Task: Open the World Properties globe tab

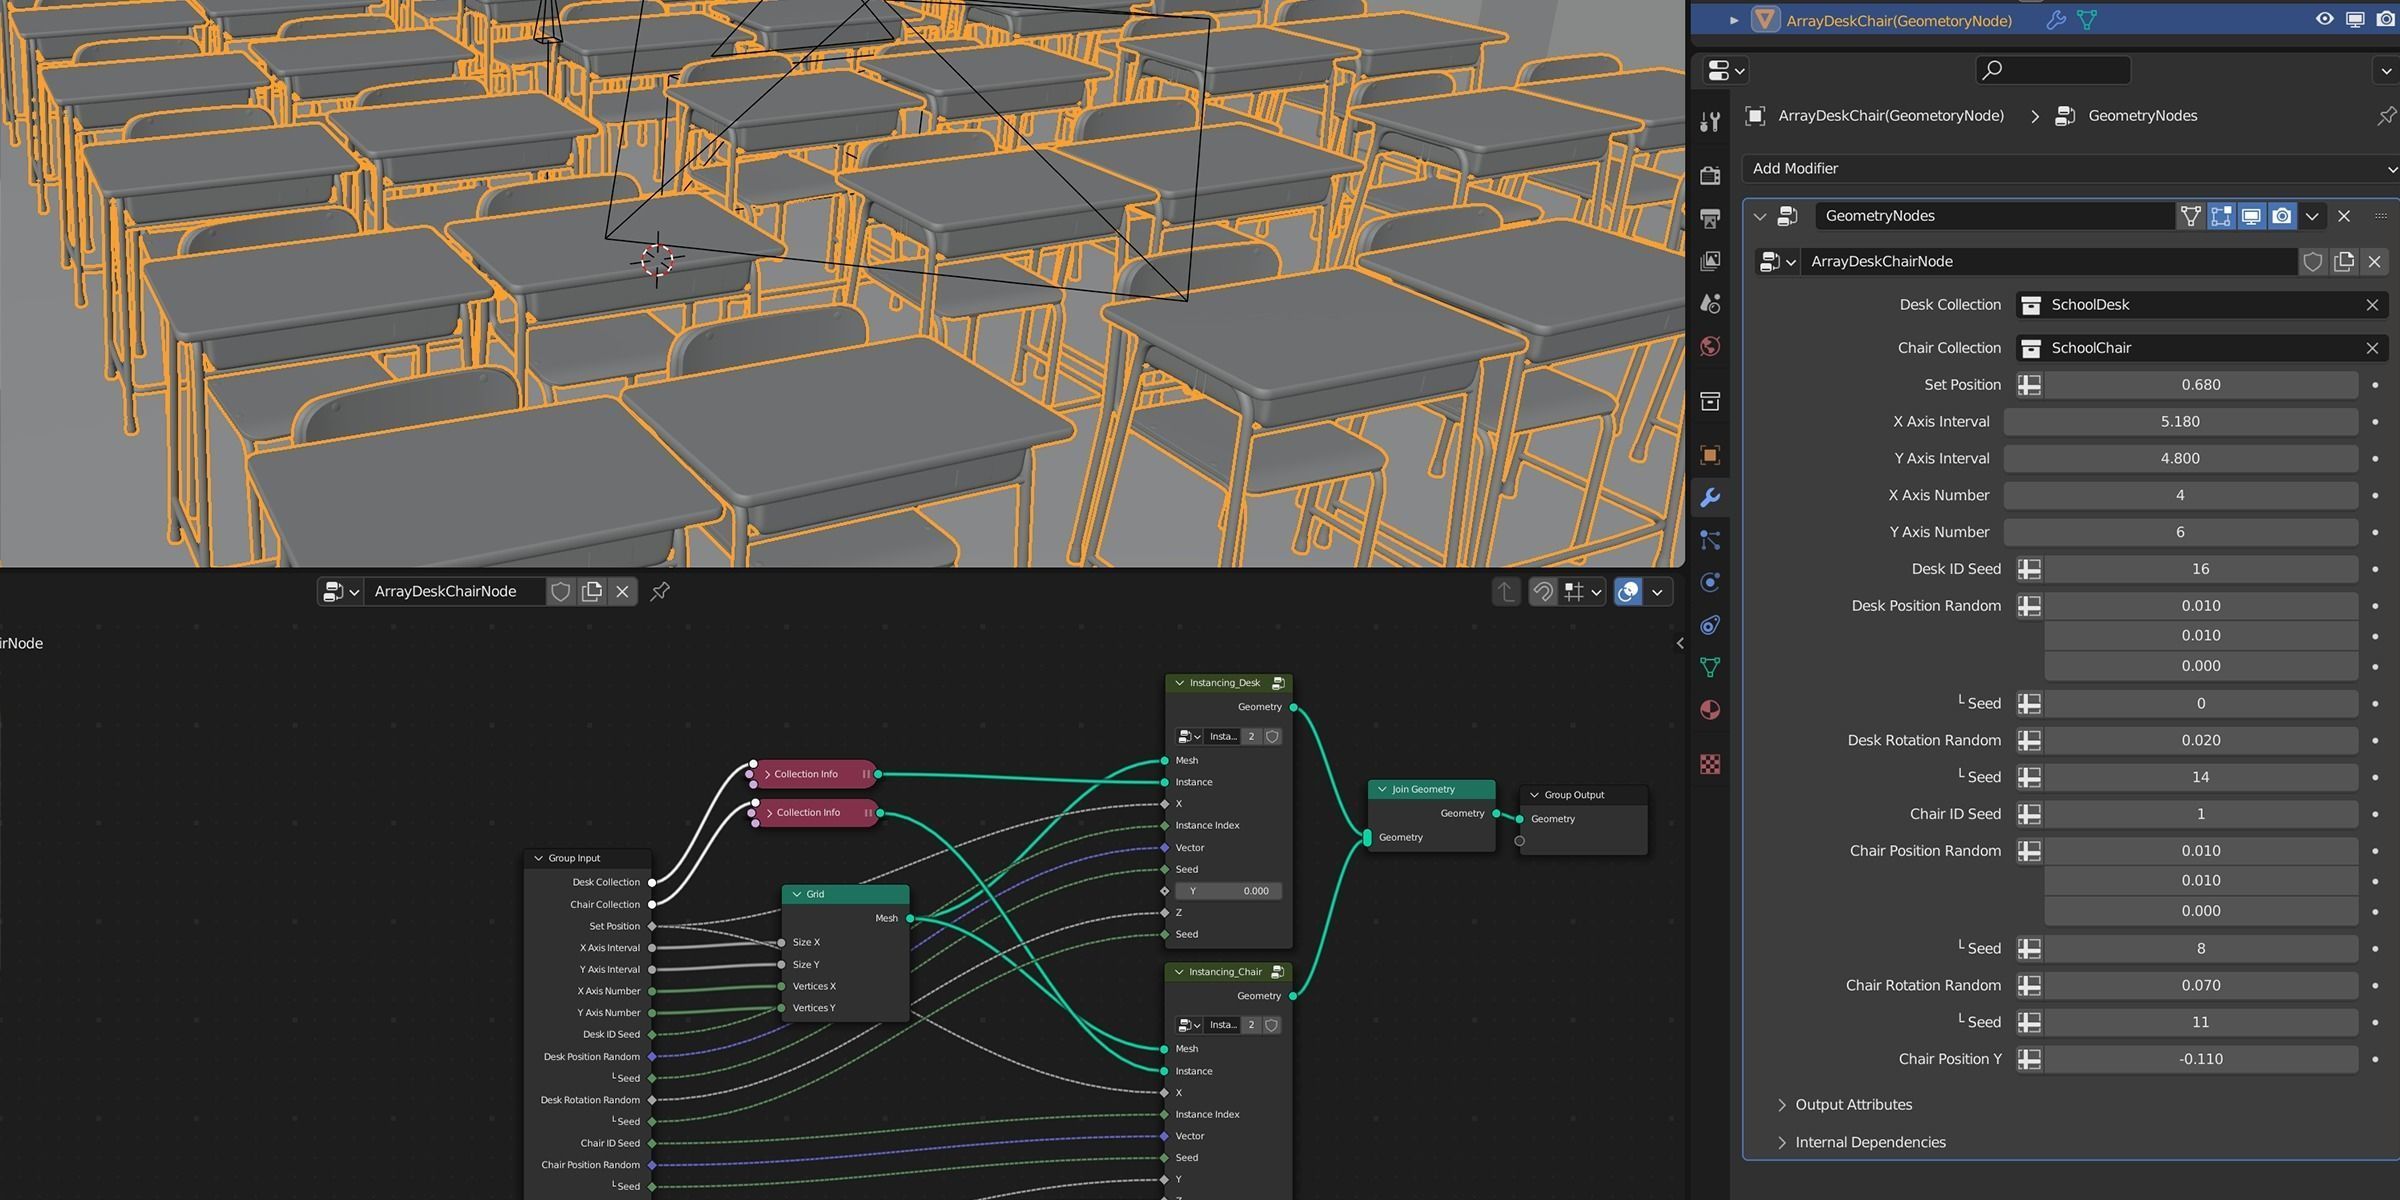Action: (x=1710, y=345)
